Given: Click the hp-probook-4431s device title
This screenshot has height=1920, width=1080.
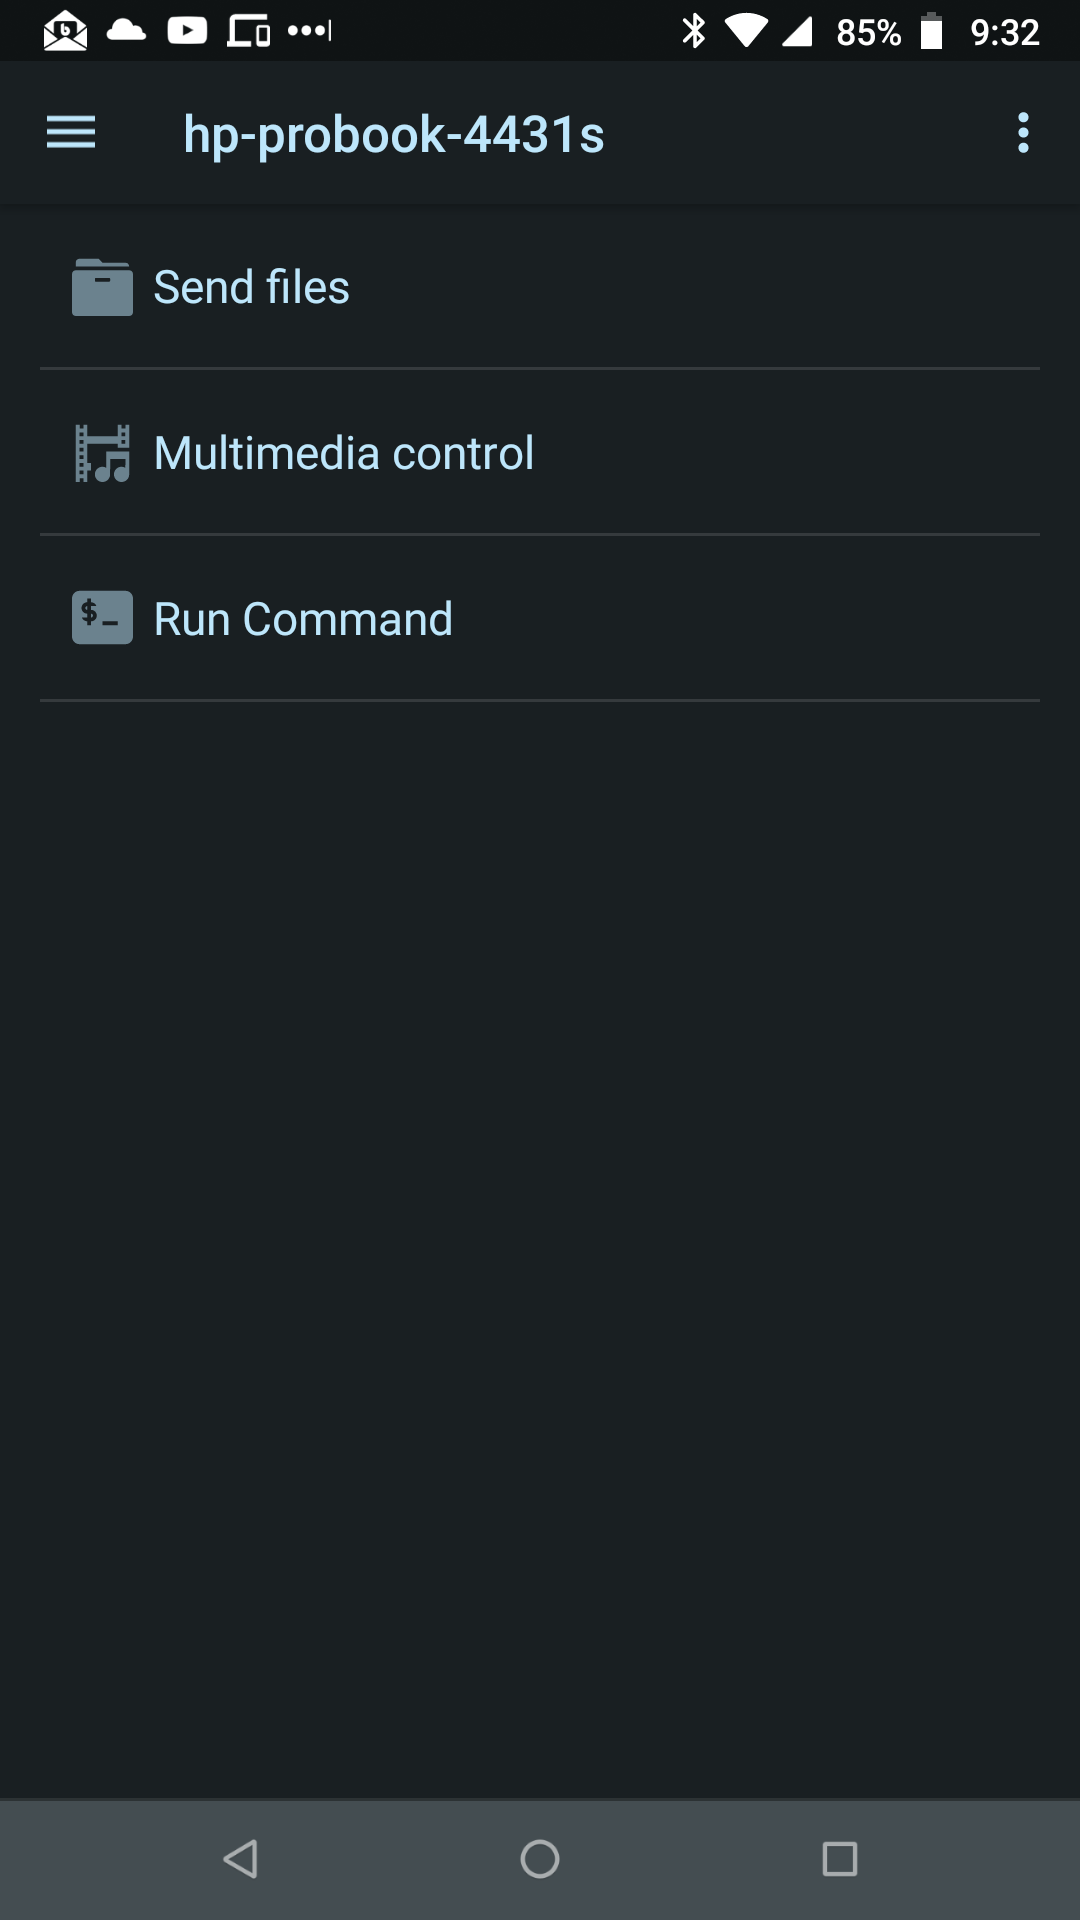Looking at the screenshot, I should point(394,135).
